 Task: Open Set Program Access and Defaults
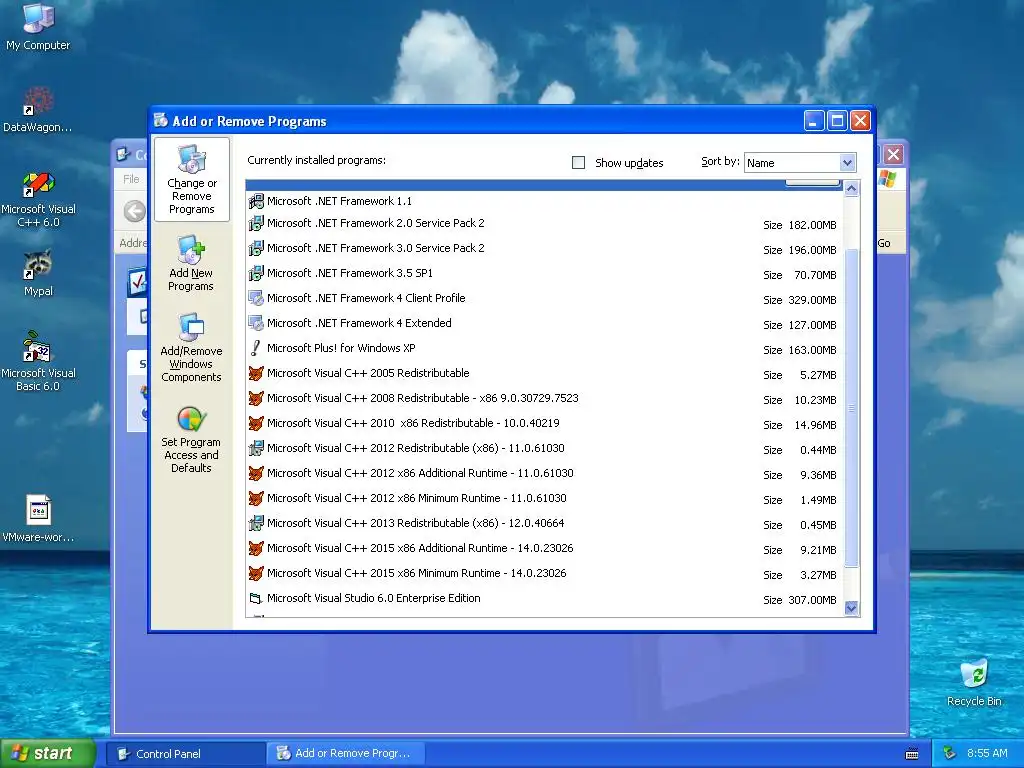click(191, 439)
